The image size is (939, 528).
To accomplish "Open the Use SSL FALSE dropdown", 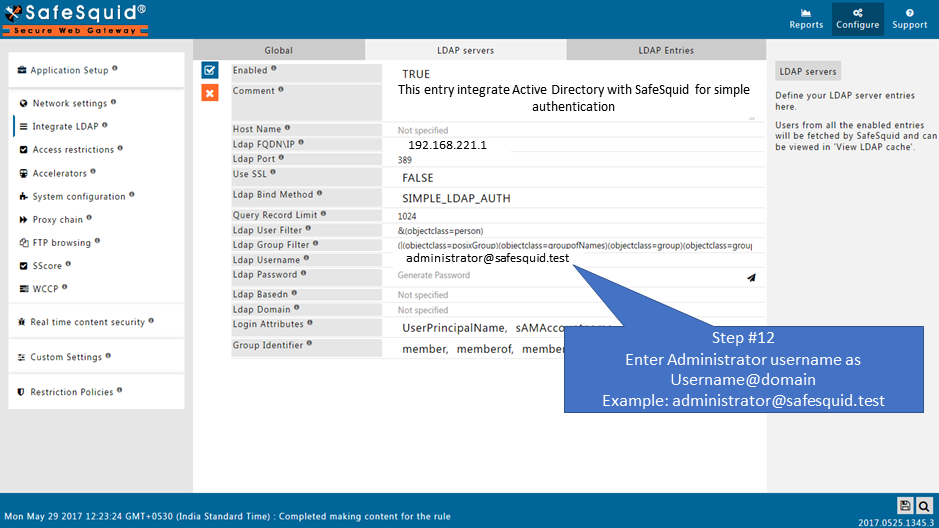I will coord(573,178).
